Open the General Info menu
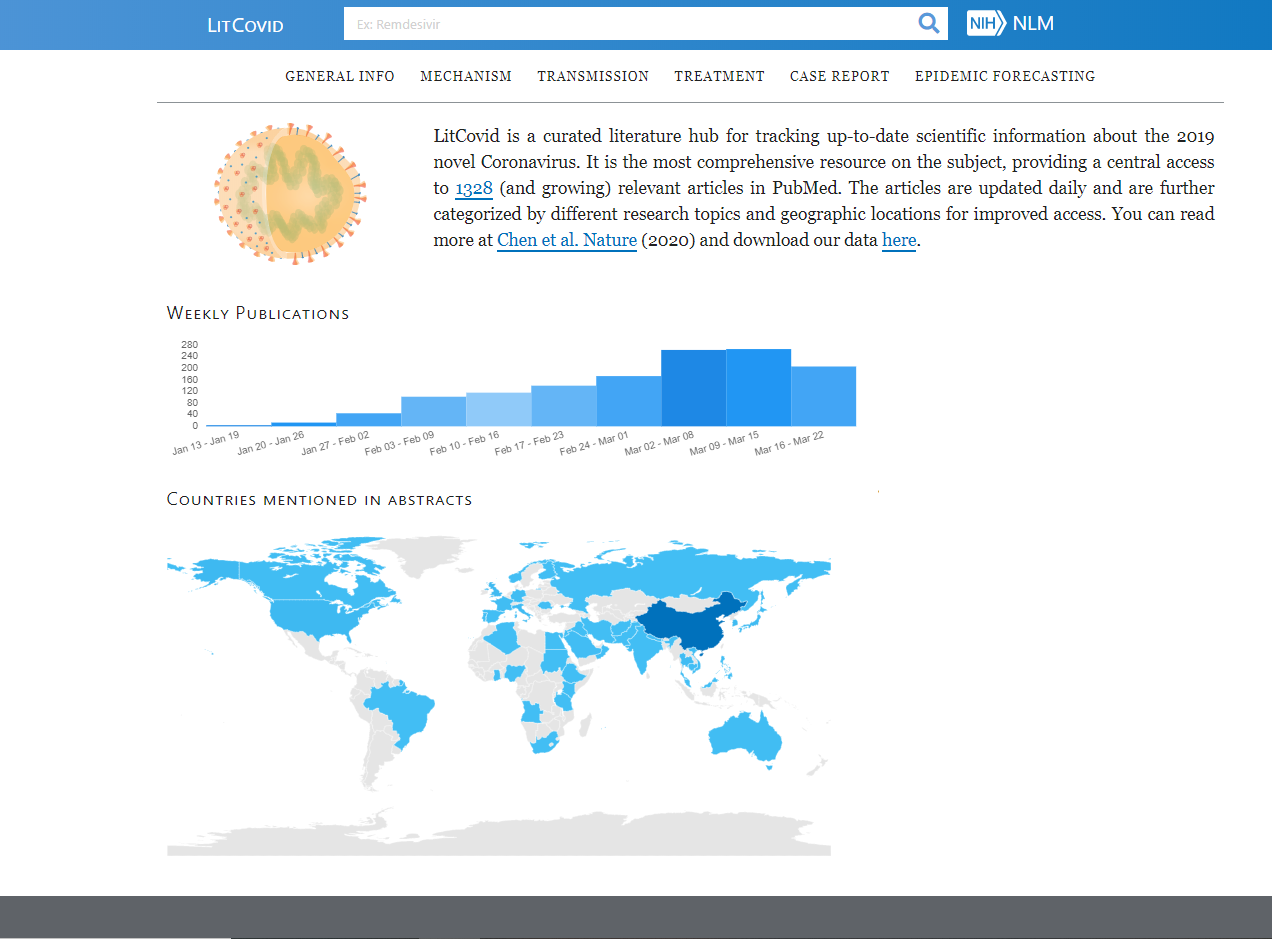 (x=340, y=76)
